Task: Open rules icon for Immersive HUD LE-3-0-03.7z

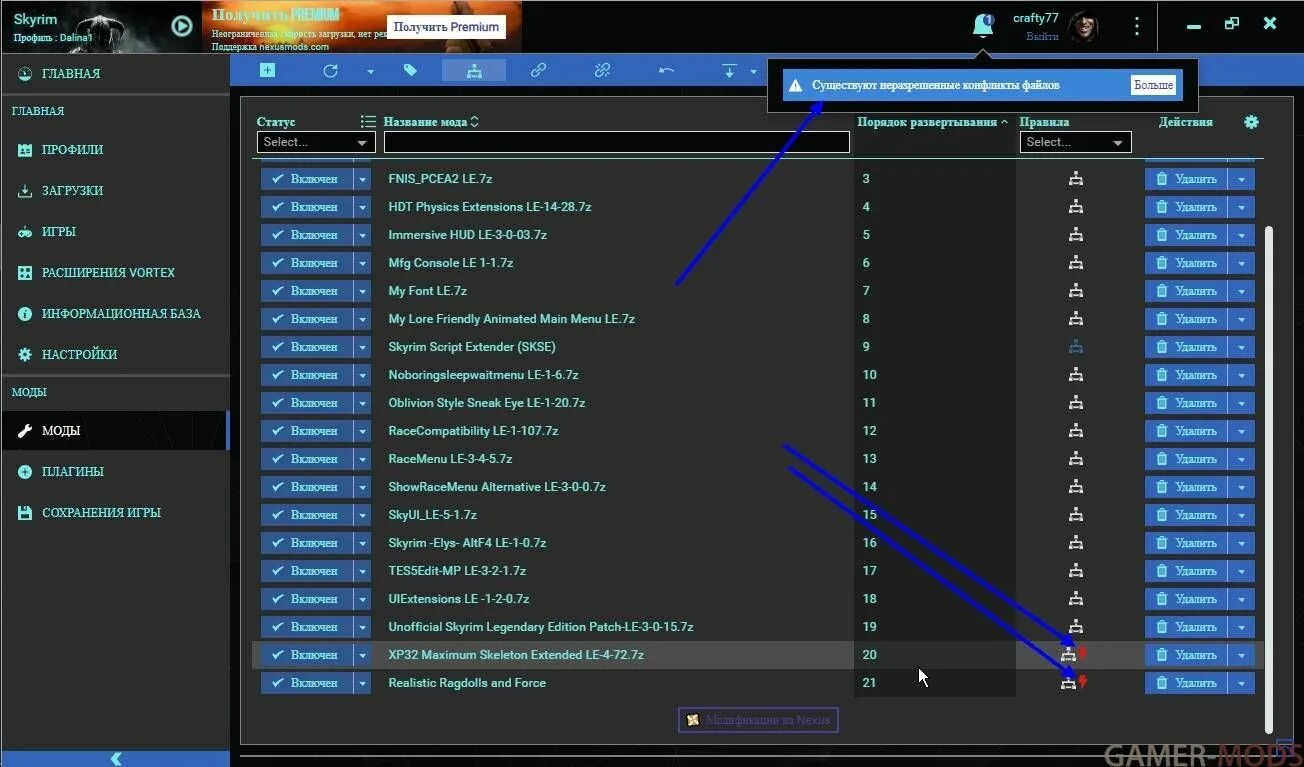Action: [x=1075, y=235]
